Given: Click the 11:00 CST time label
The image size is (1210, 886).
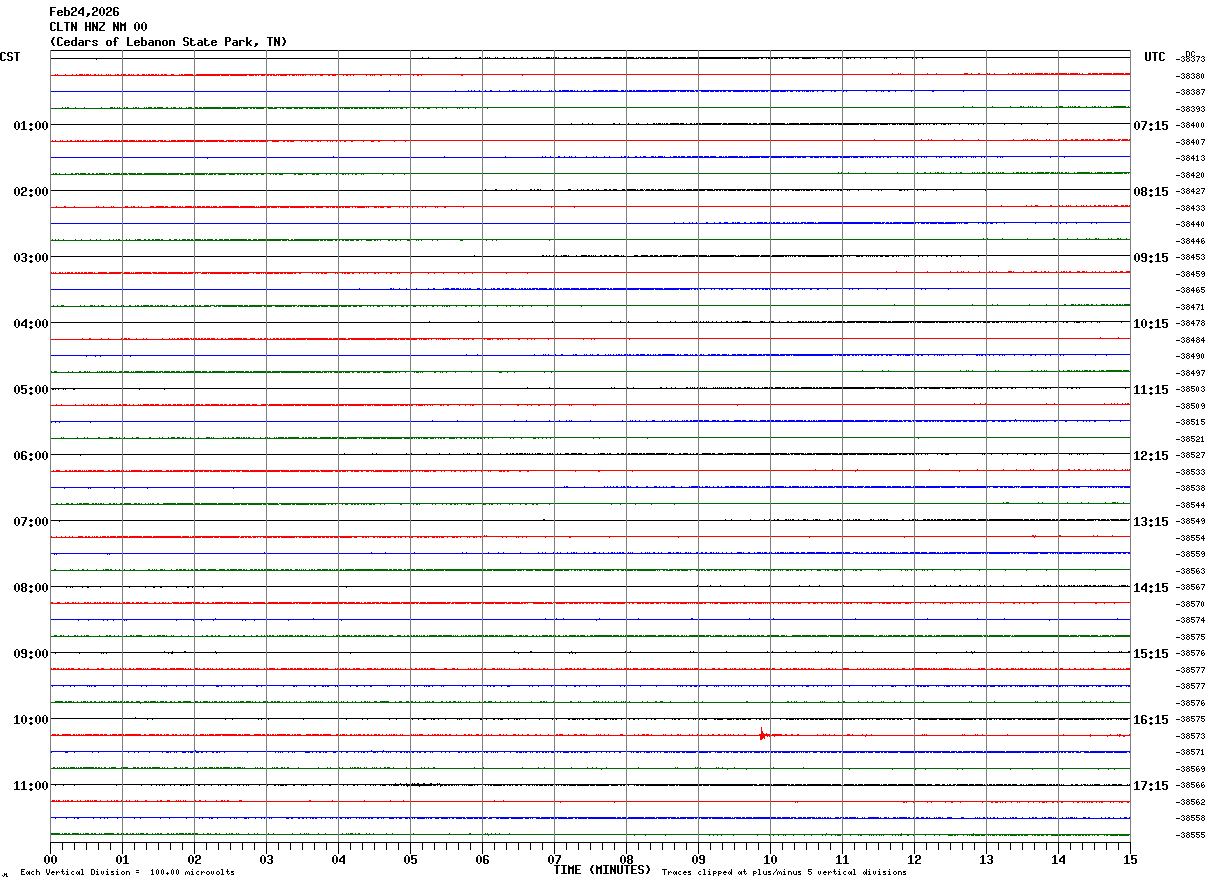Looking at the screenshot, I should [31, 785].
